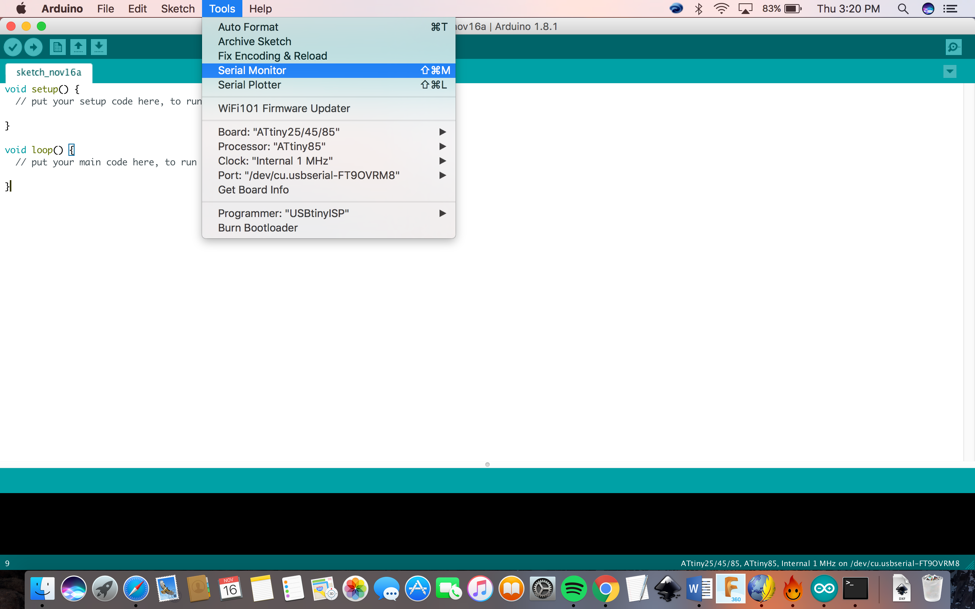This screenshot has width=975, height=609.
Task: Click the clock showing Thu 3:20 PM
Action: tap(848, 9)
